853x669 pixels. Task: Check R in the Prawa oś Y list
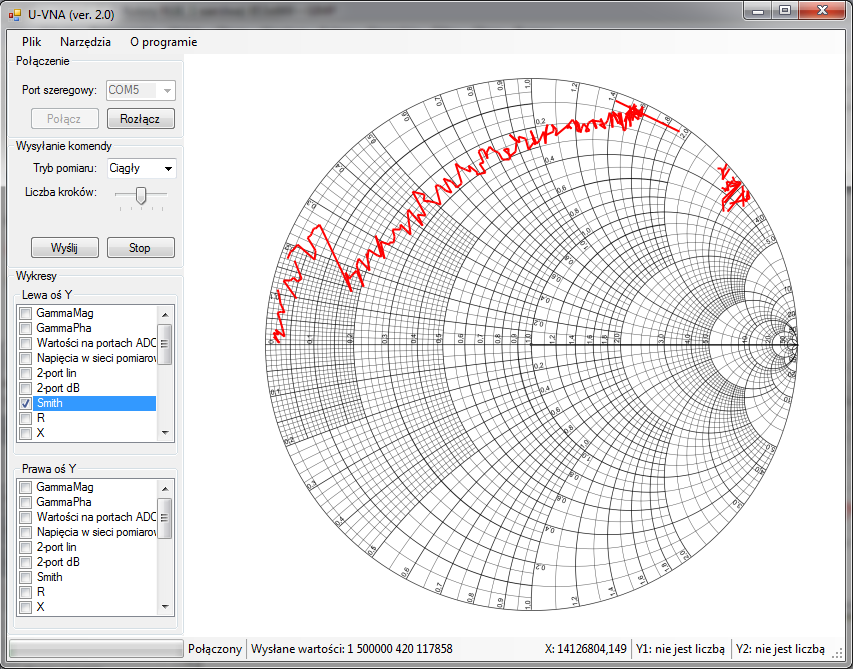click(26, 592)
